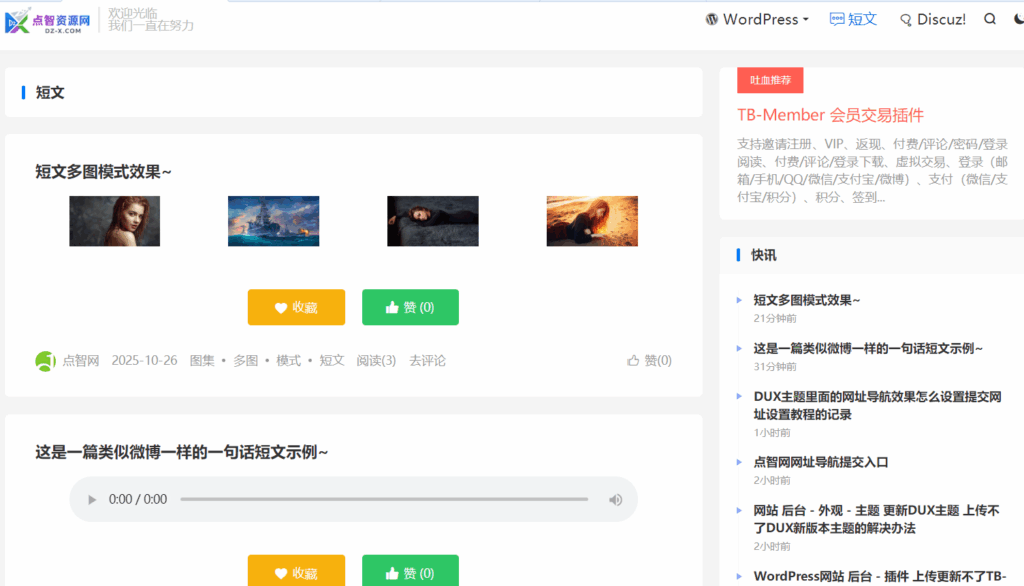Seek on the audio player progress bar
1024x586 pixels.
click(x=384, y=499)
